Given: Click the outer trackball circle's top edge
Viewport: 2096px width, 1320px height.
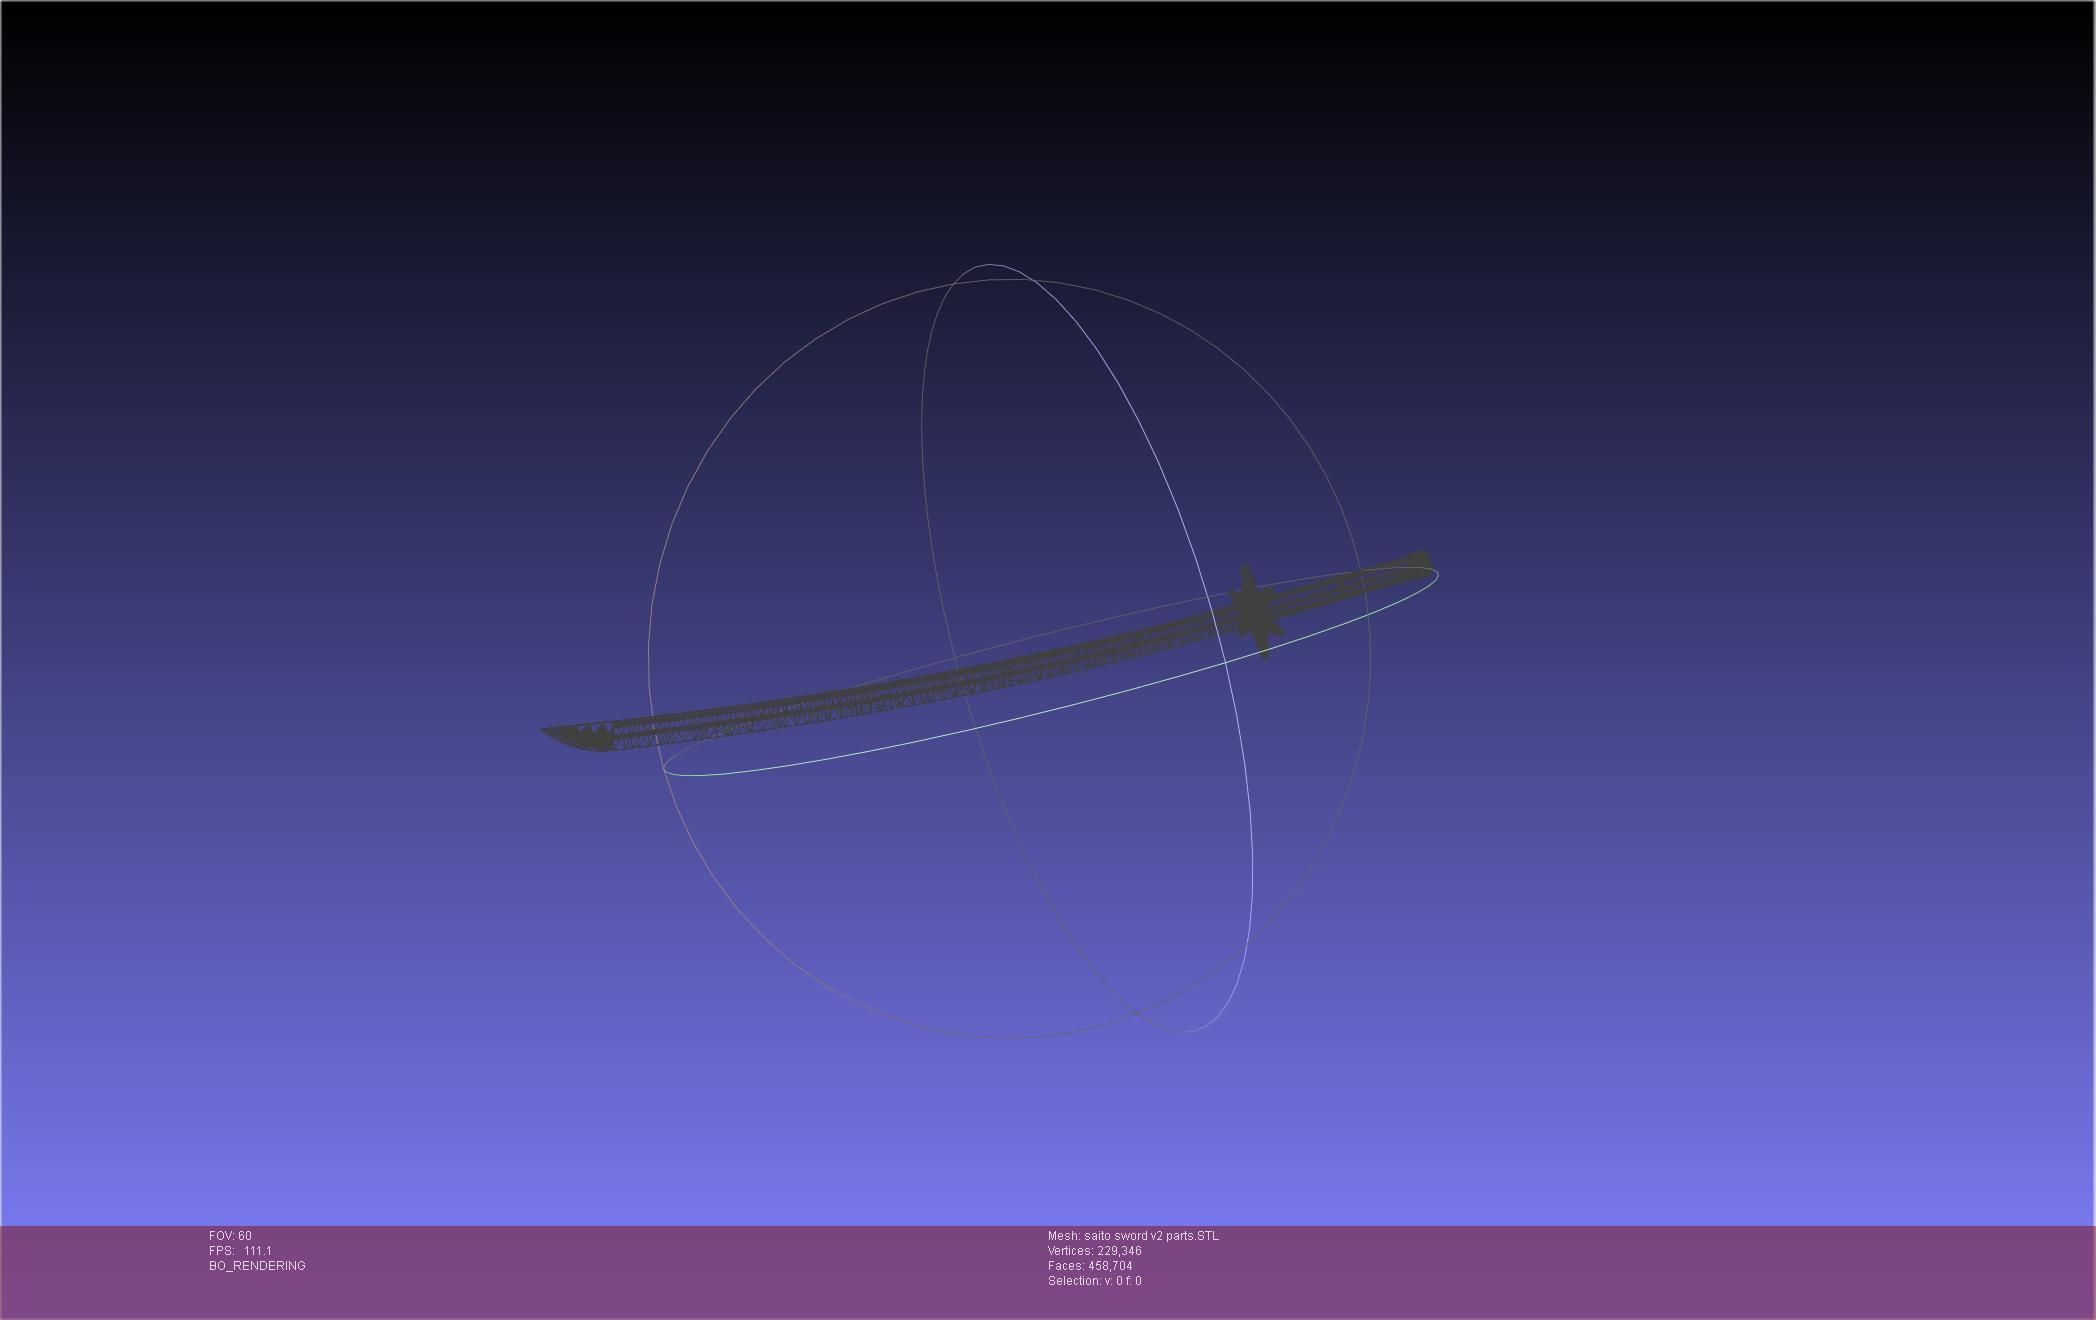Looking at the screenshot, I should coord(1010,279).
